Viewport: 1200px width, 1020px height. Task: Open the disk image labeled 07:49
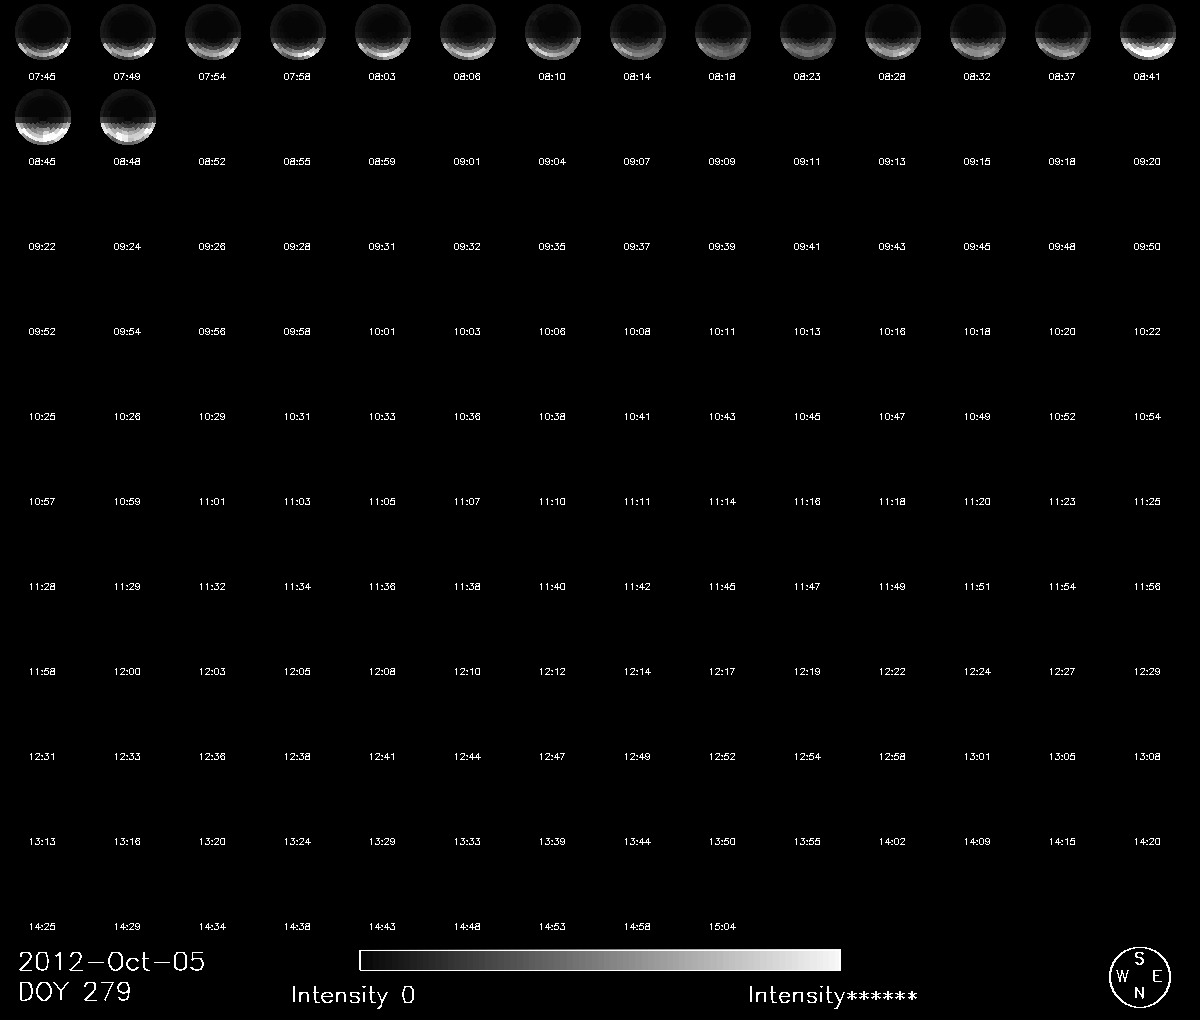tap(128, 32)
